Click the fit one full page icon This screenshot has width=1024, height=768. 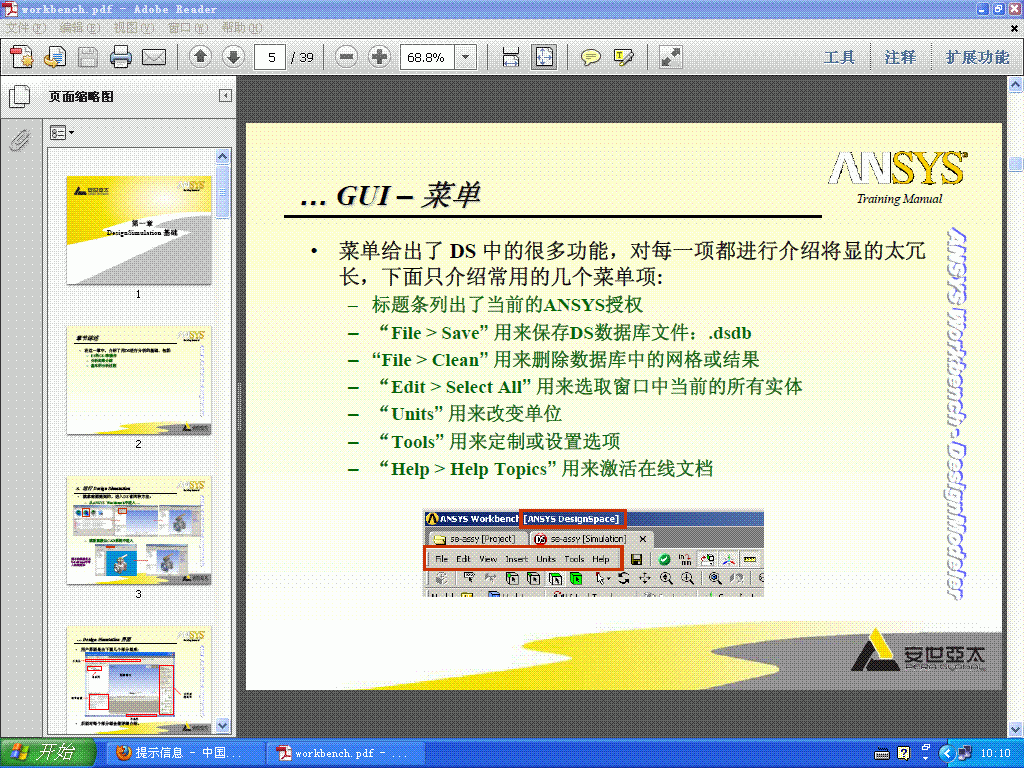click(x=543, y=57)
